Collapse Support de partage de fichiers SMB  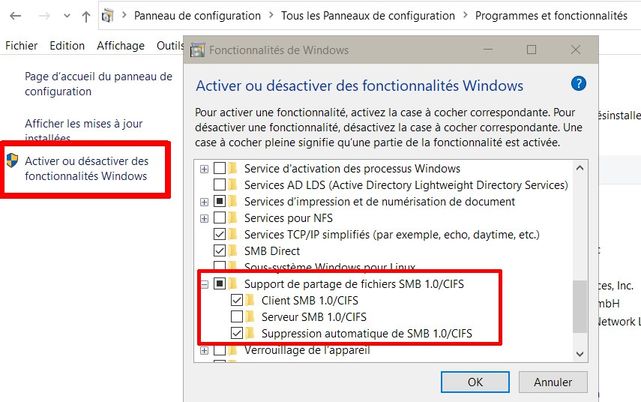pos(204,284)
